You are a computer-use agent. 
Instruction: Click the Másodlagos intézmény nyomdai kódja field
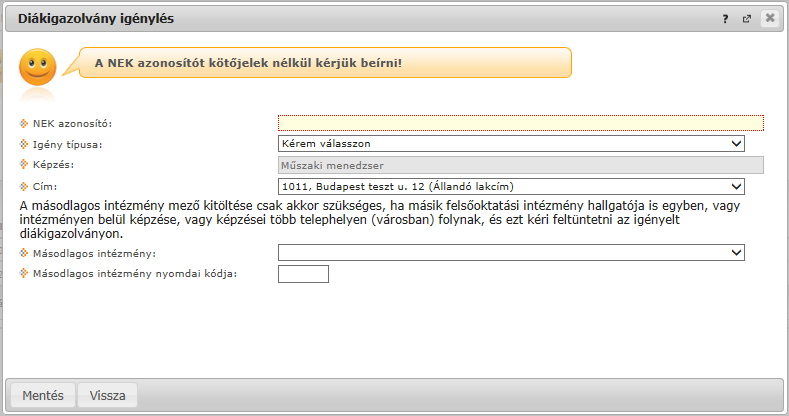(303, 274)
